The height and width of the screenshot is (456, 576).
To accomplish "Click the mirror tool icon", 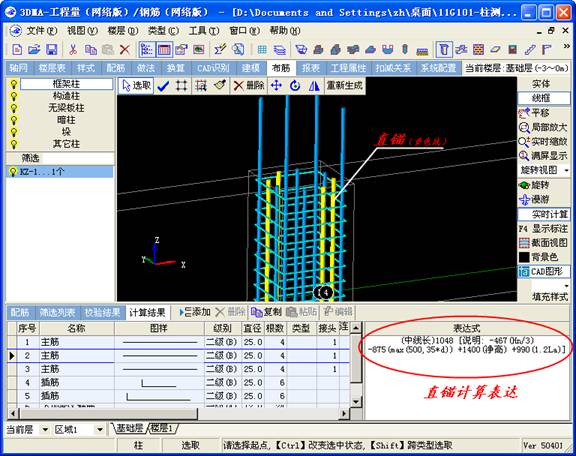I will 314,86.
